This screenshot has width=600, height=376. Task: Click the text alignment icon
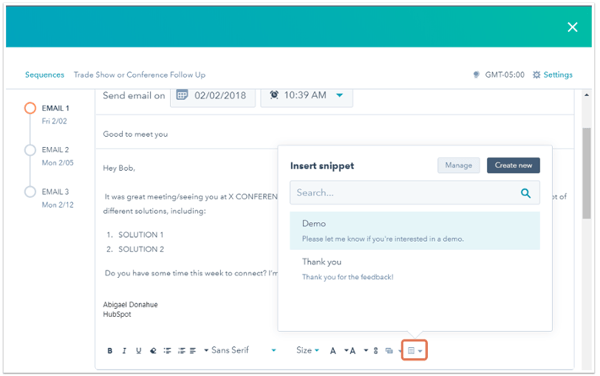(193, 350)
